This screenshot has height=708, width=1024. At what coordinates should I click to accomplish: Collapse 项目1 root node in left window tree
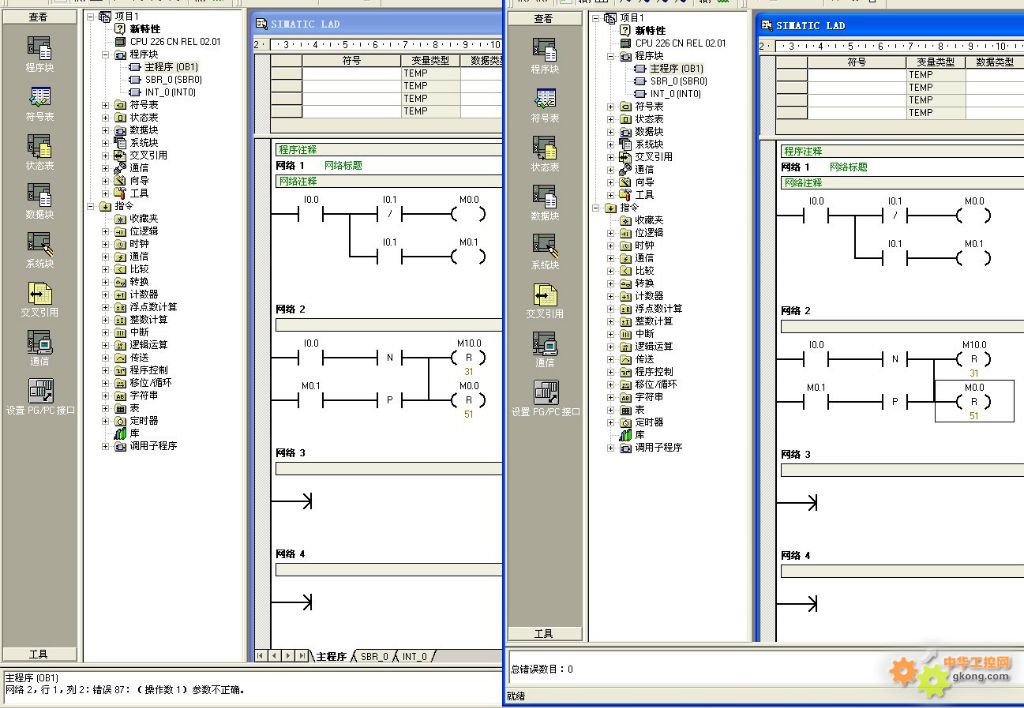[x=91, y=16]
